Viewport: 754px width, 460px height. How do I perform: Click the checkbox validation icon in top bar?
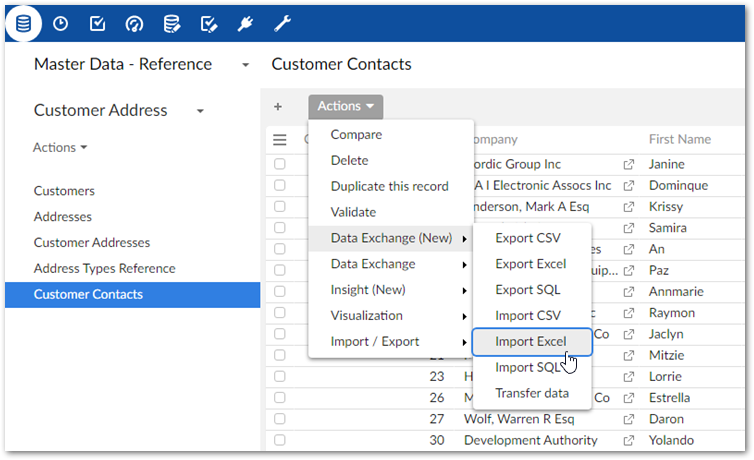click(x=98, y=23)
